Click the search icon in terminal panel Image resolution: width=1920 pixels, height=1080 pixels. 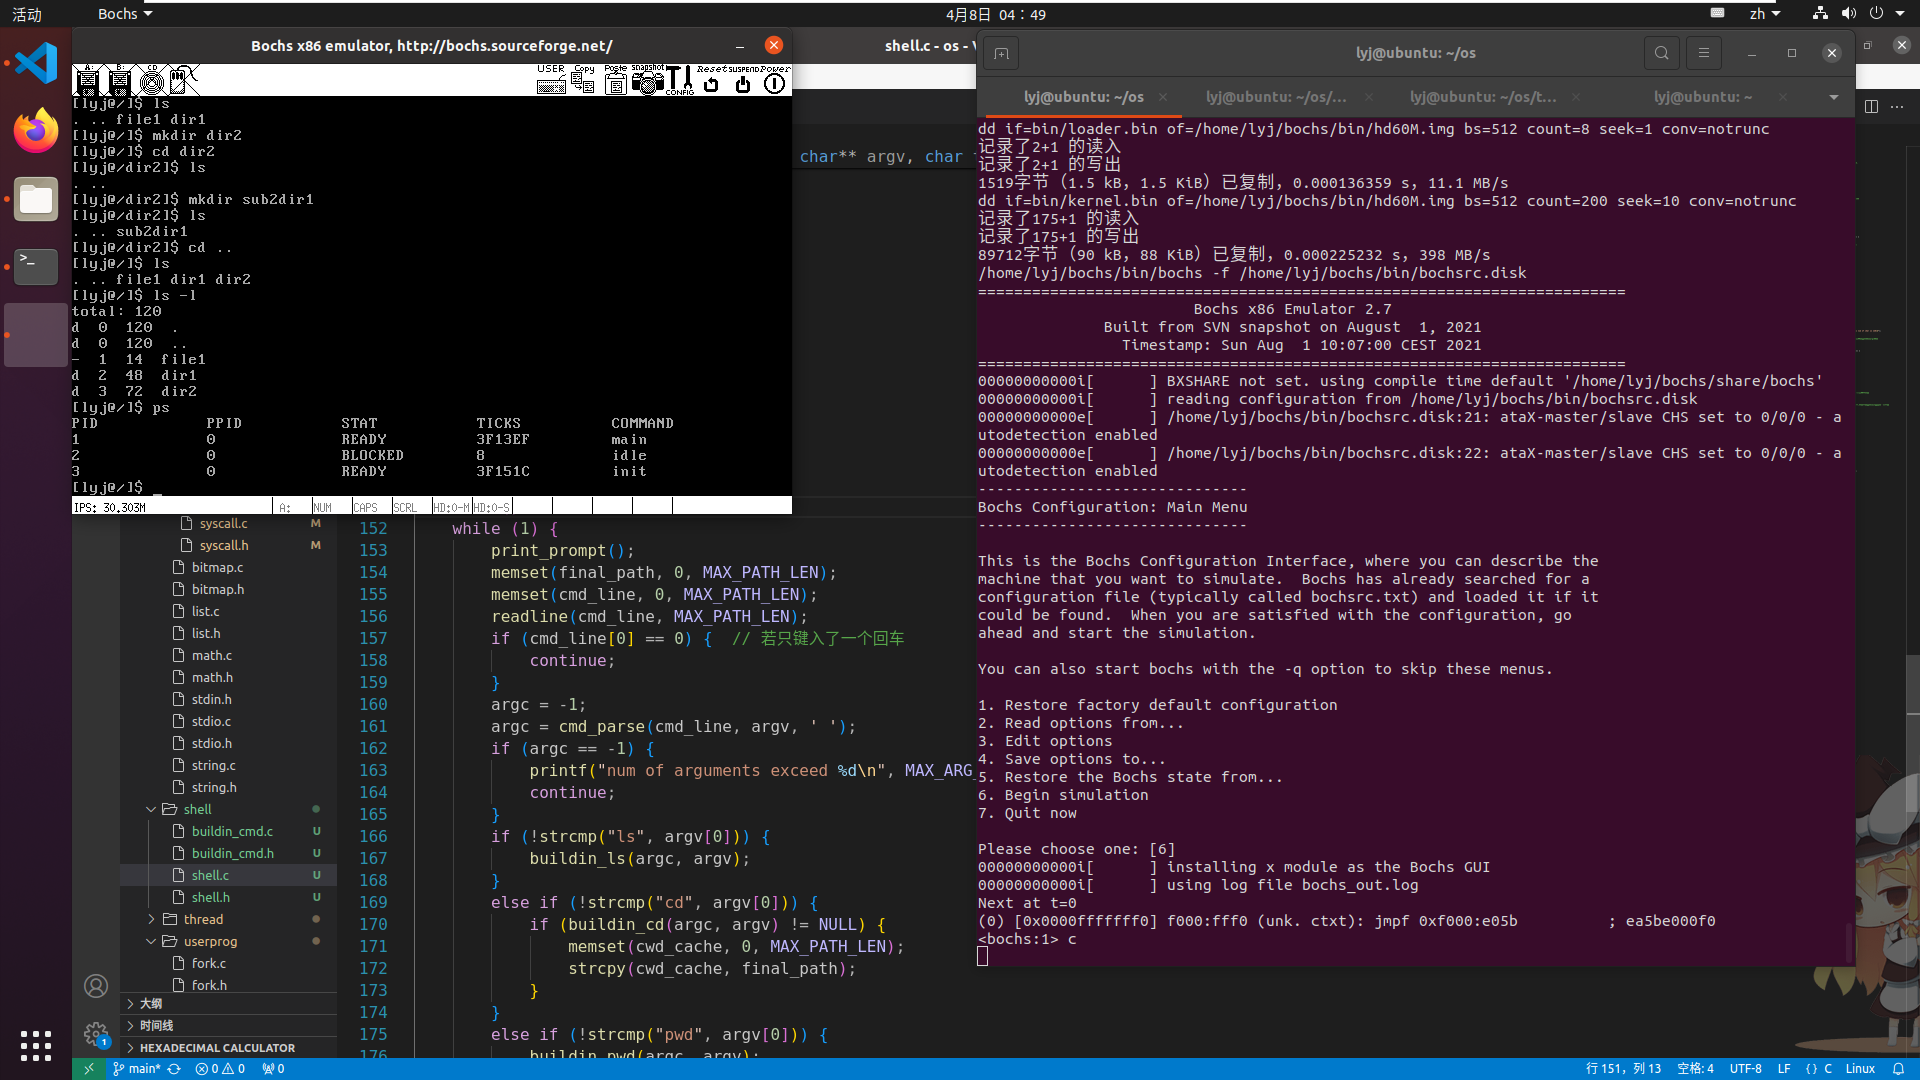click(x=1662, y=53)
